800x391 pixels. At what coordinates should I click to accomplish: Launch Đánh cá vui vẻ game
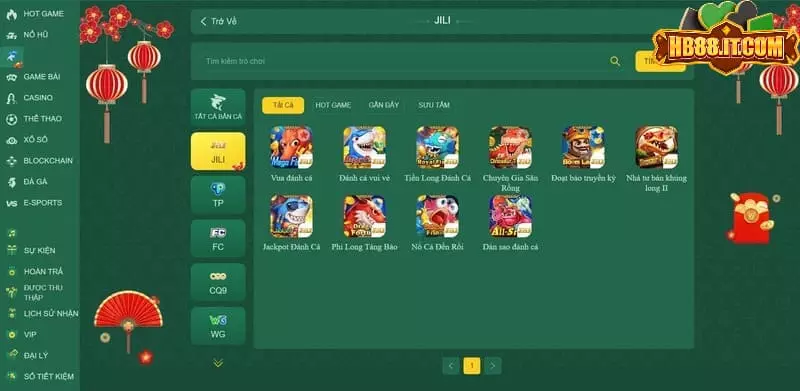364,147
